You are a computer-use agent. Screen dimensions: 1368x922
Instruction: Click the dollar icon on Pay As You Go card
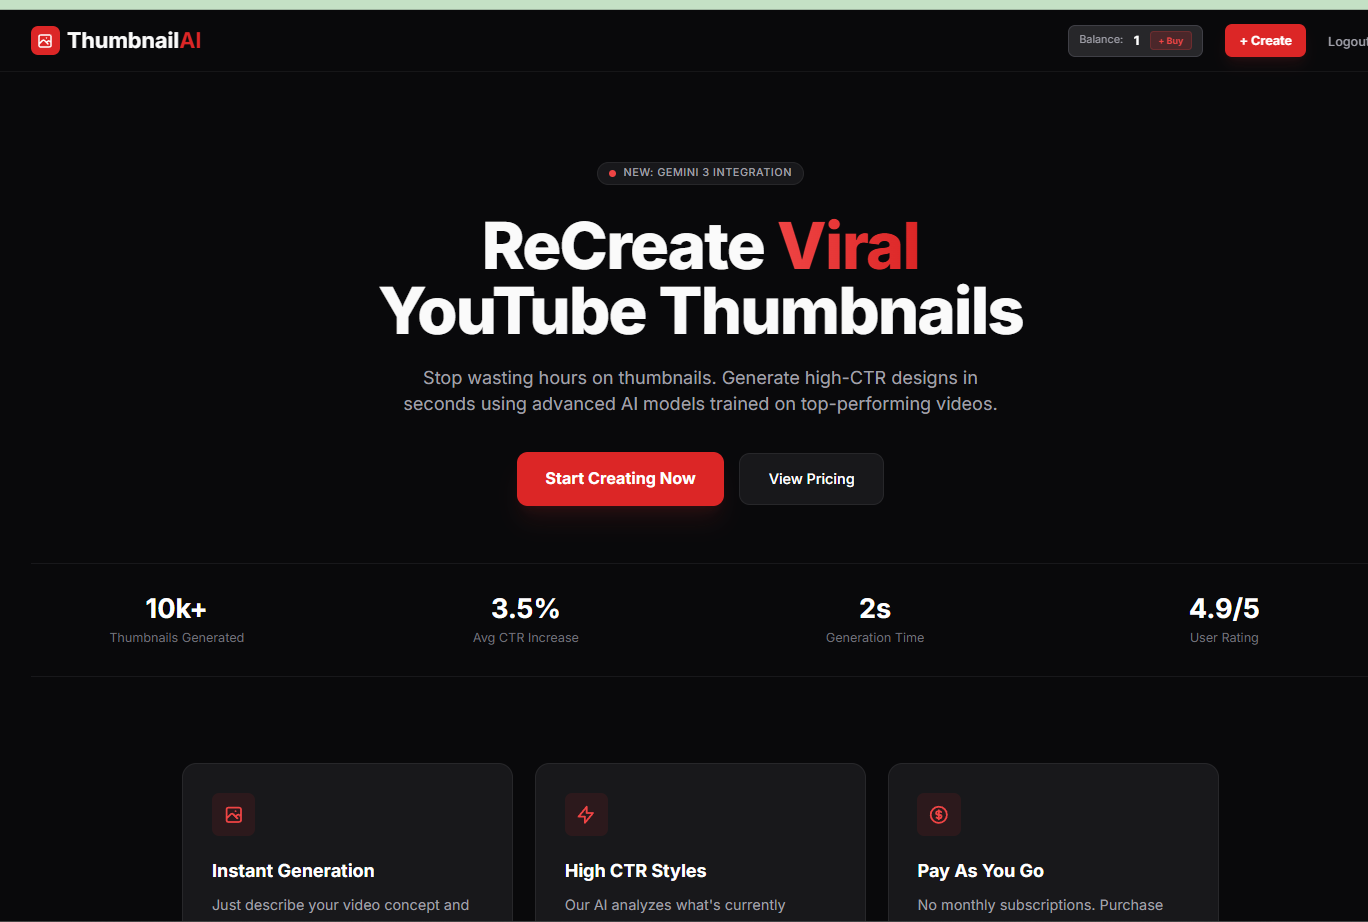tap(939, 814)
